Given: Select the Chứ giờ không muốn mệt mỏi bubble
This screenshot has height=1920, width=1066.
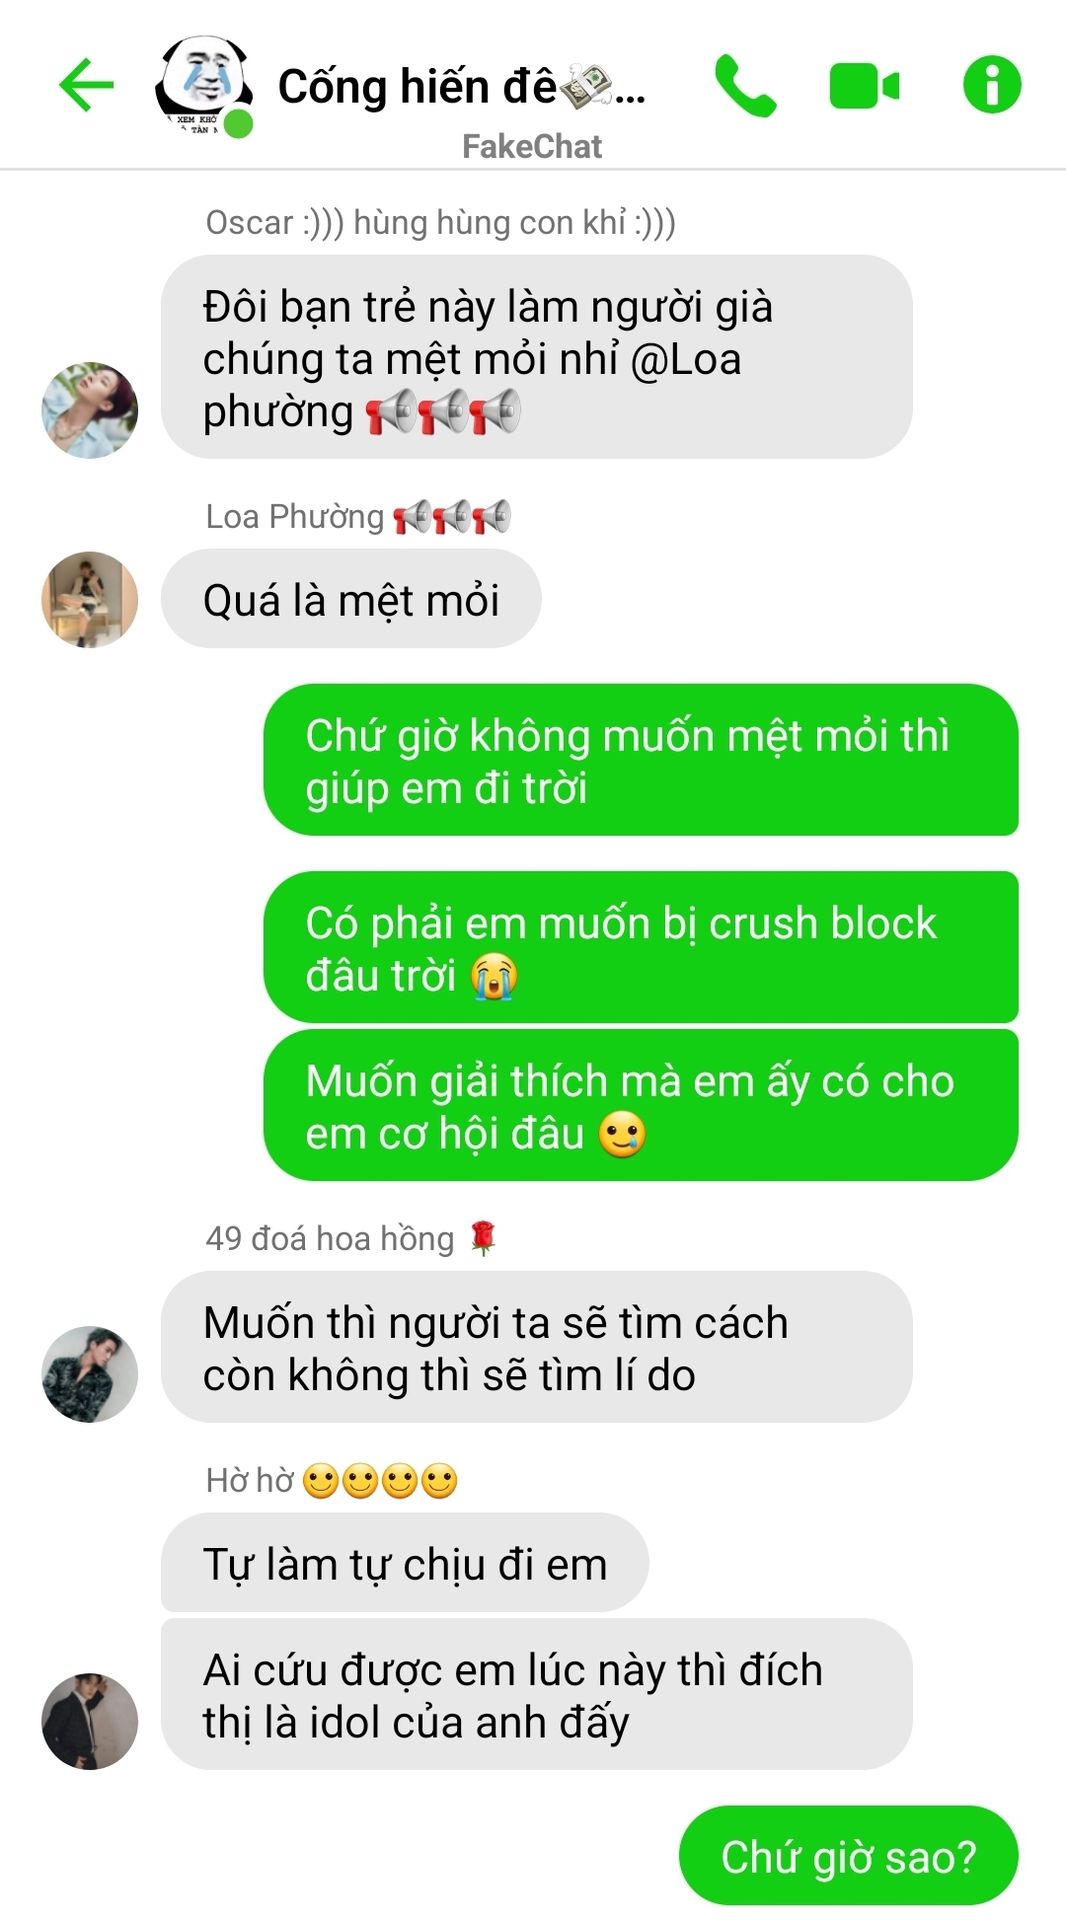Looking at the screenshot, I should click(x=641, y=760).
